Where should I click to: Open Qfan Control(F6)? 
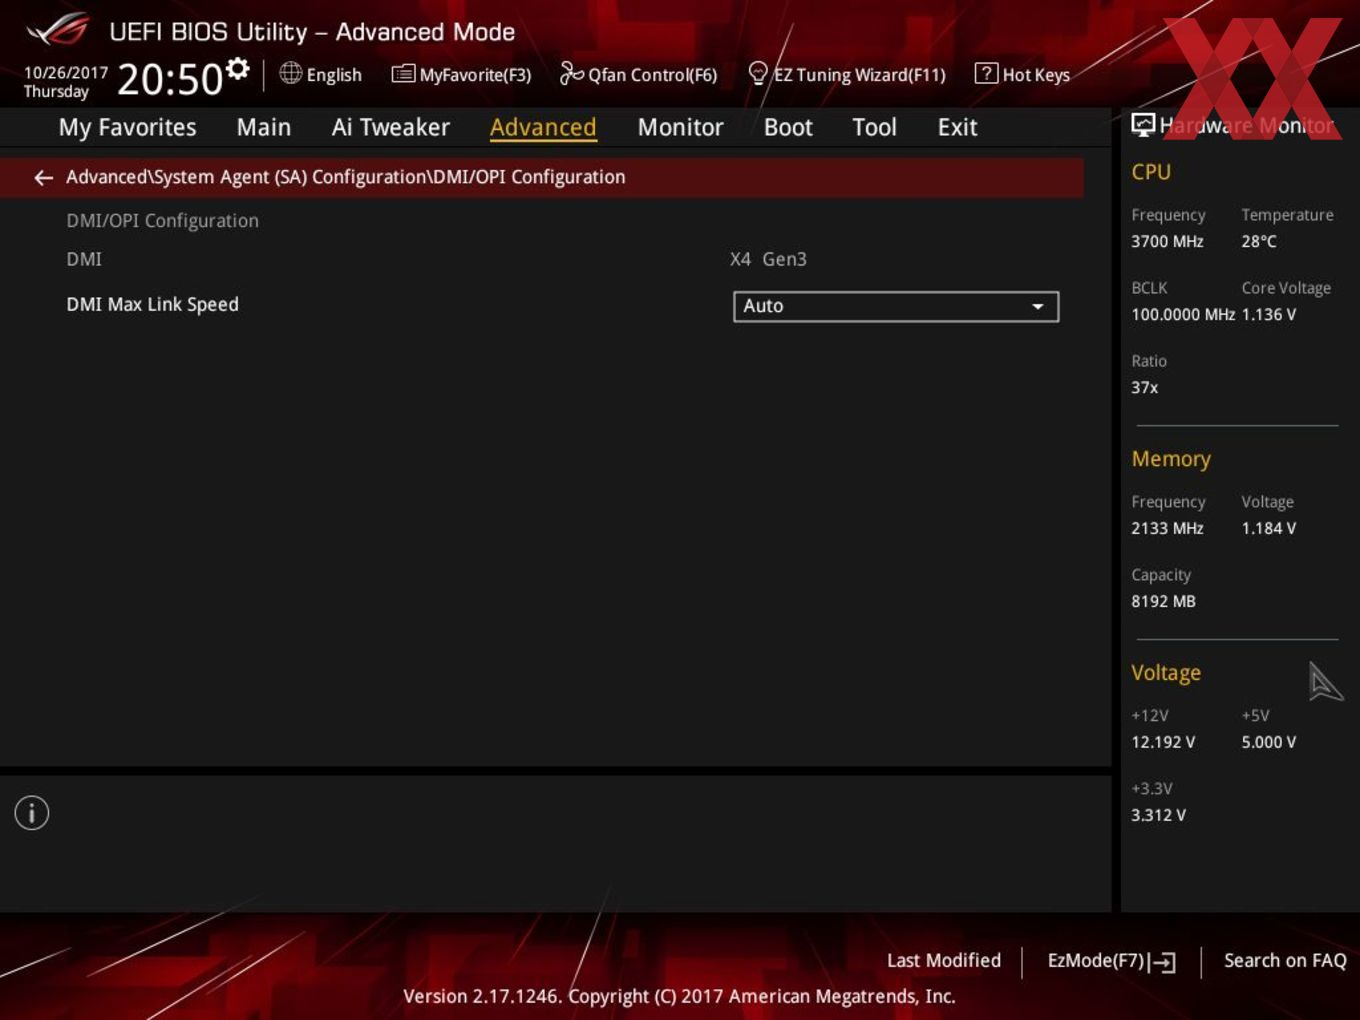tap(639, 74)
